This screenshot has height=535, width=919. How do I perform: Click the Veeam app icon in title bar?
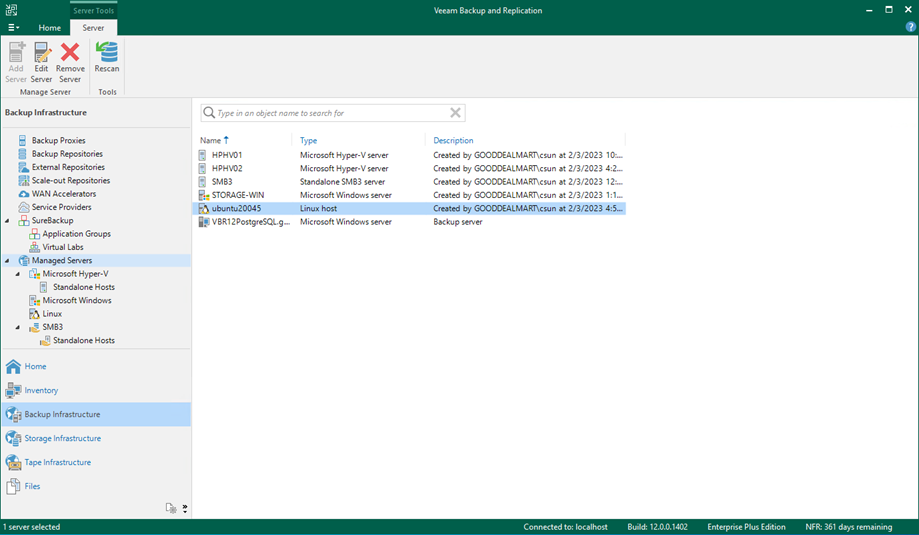coord(11,10)
